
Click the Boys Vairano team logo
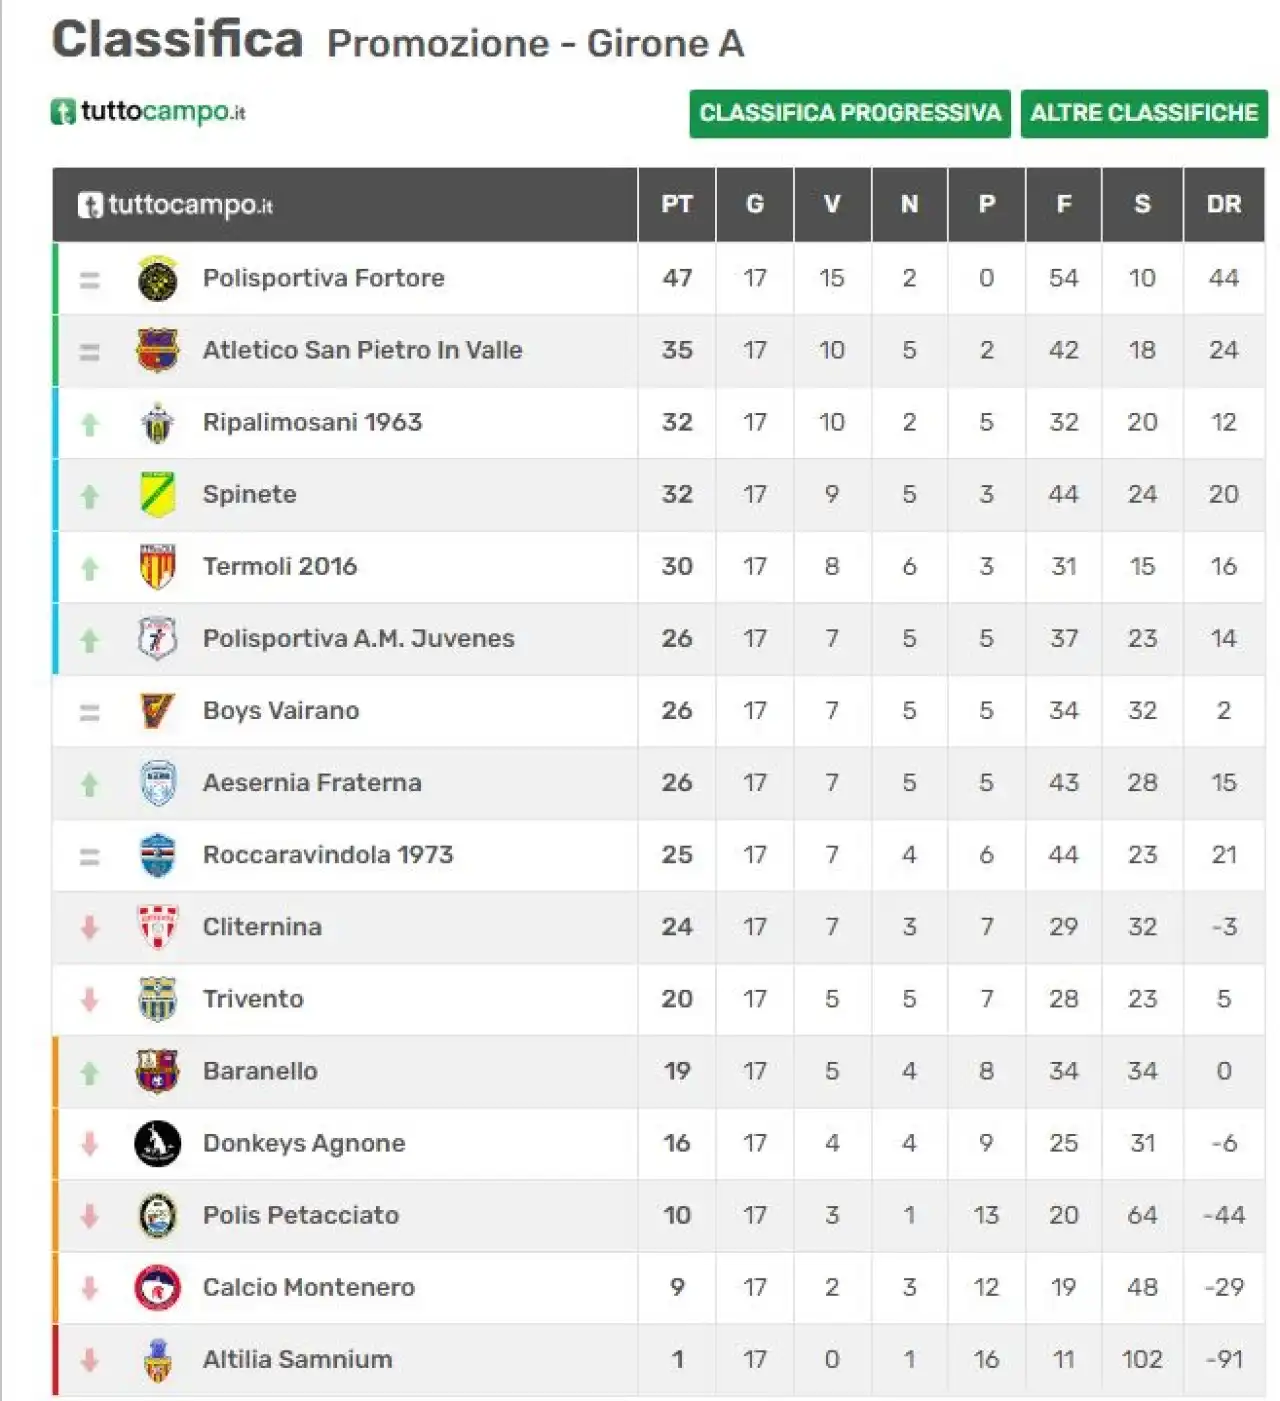(x=157, y=711)
